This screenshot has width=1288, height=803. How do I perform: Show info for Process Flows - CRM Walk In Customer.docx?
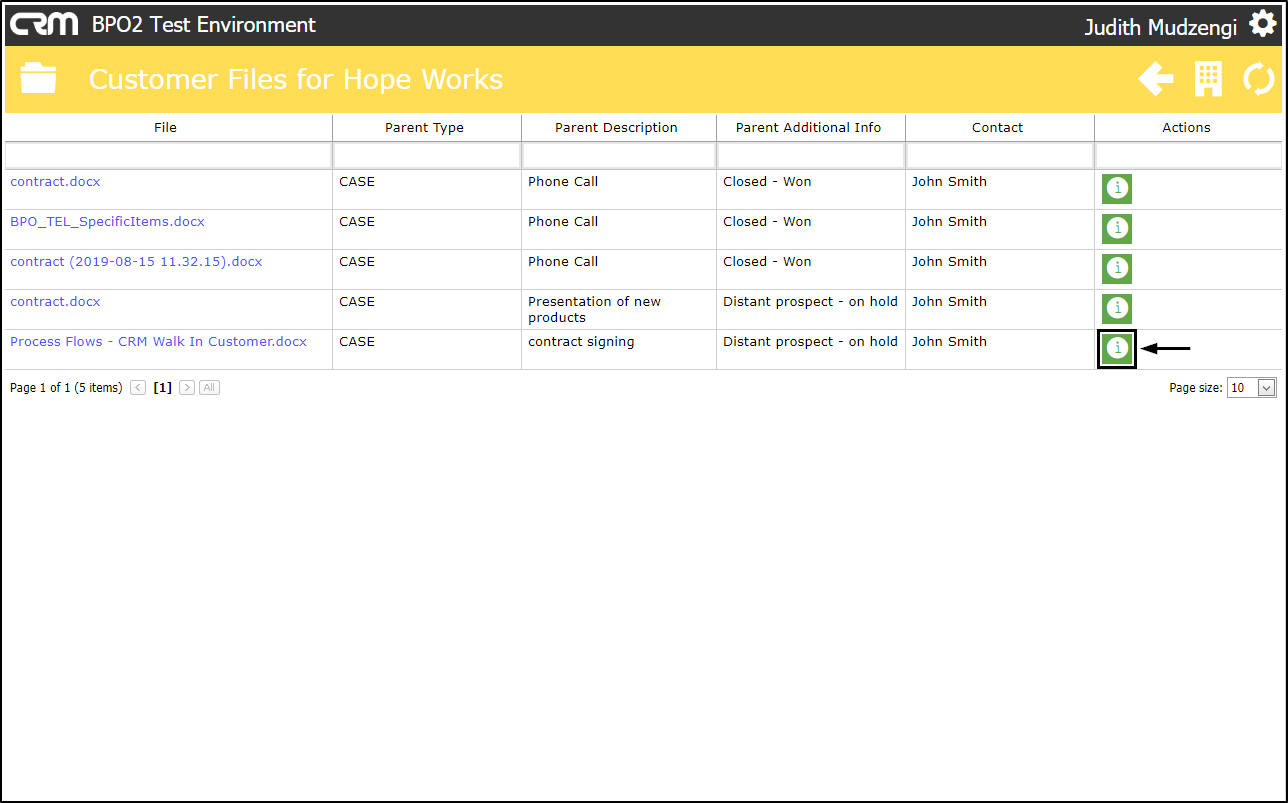pos(1117,349)
